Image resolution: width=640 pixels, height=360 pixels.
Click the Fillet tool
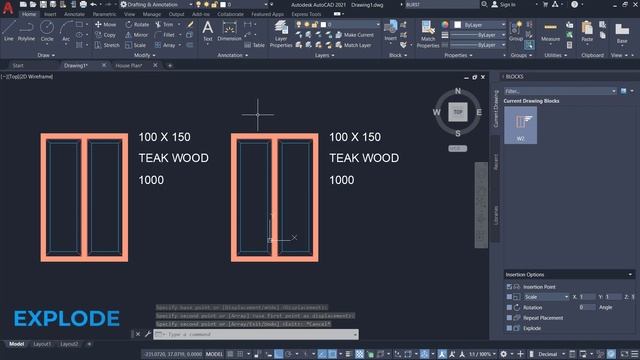point(165,35)
